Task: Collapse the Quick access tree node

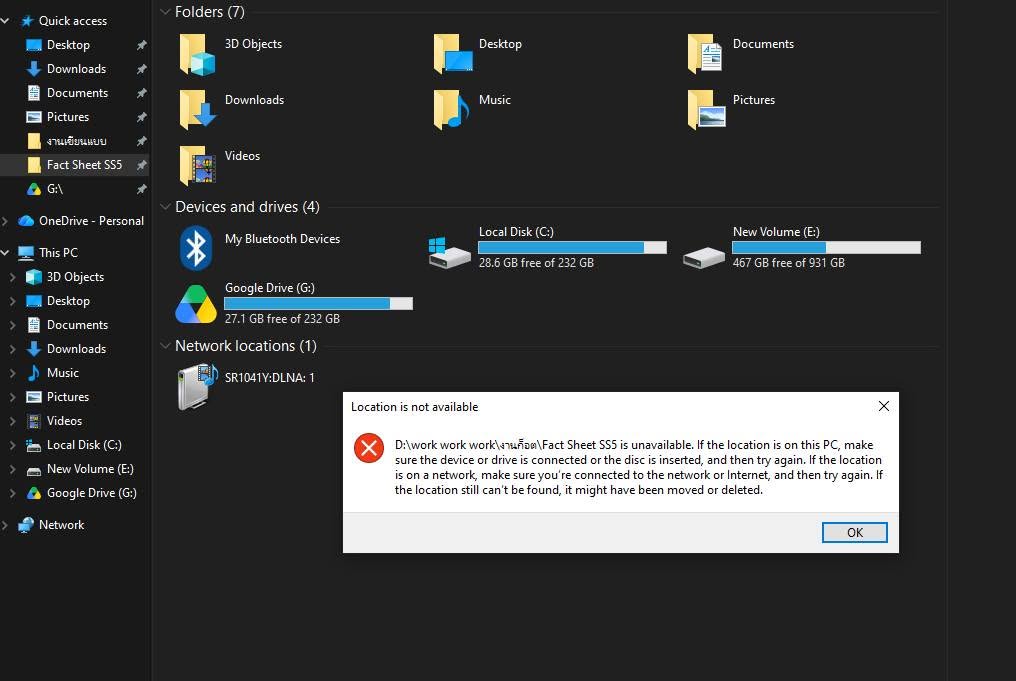Action: 5,21
